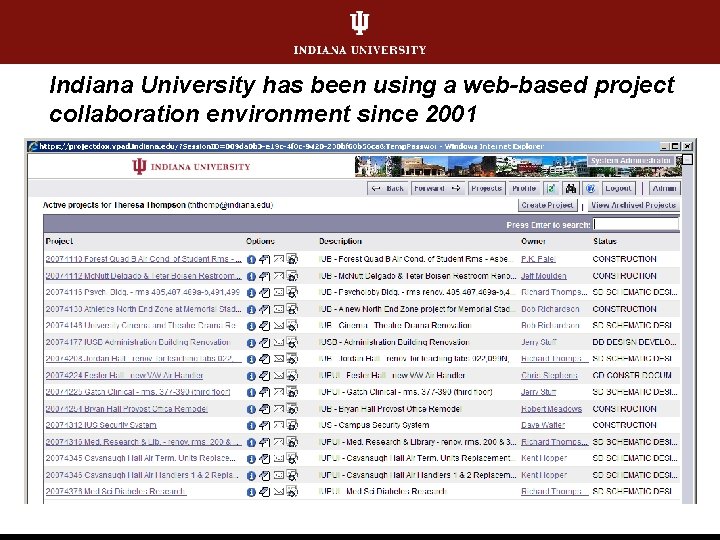Click the Description column header
Viewport: 720px width, 540px height.
coord(340,241)
